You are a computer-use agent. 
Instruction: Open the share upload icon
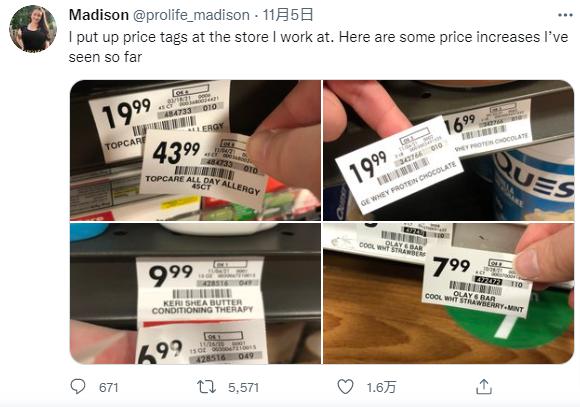tap(484, 387)
